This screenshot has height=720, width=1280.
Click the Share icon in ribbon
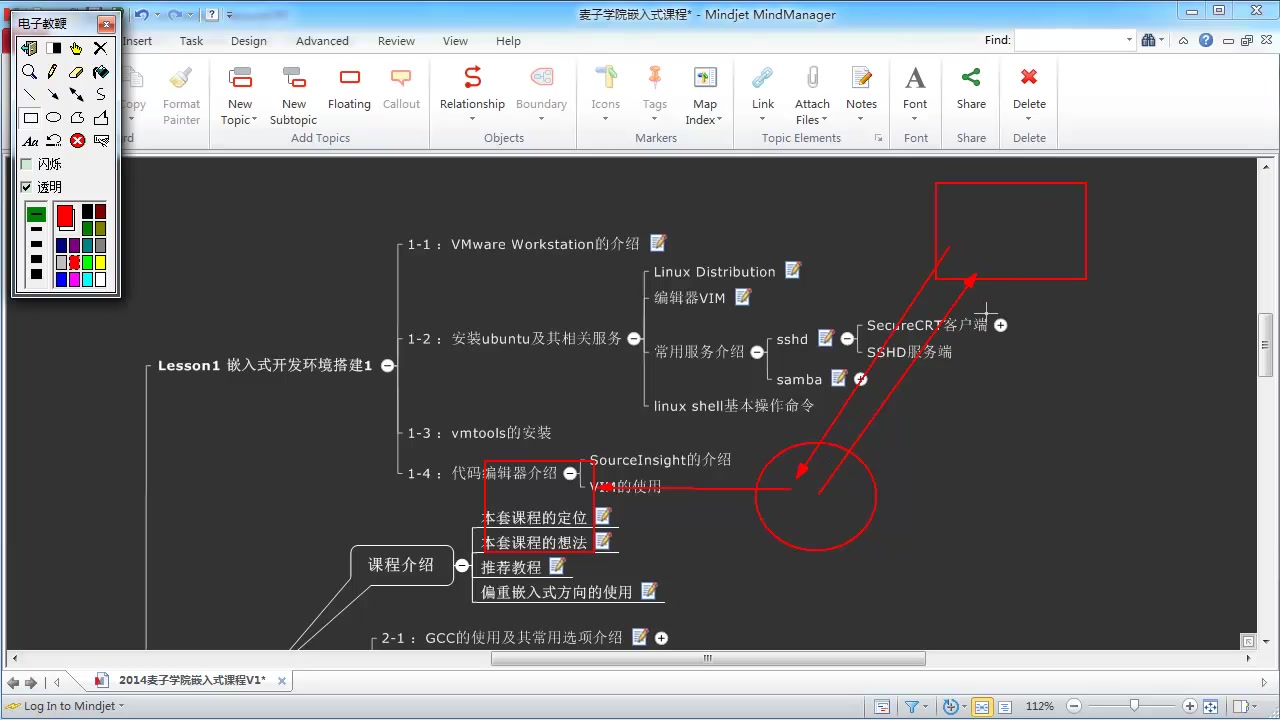click(971, 78)
